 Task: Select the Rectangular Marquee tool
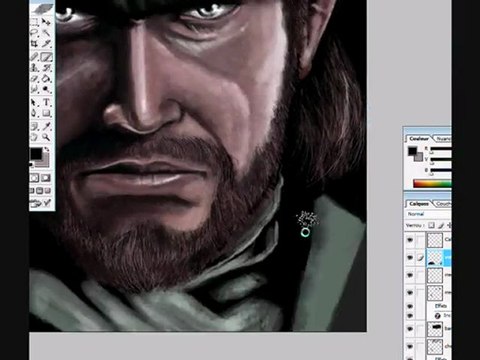34,22
